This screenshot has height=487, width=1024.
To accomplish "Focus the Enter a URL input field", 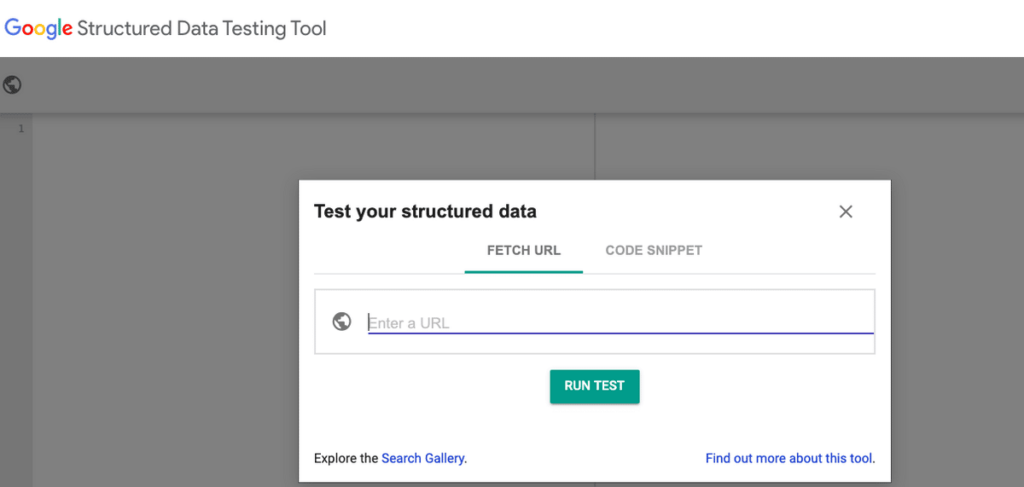I will (x=620, y=322).
